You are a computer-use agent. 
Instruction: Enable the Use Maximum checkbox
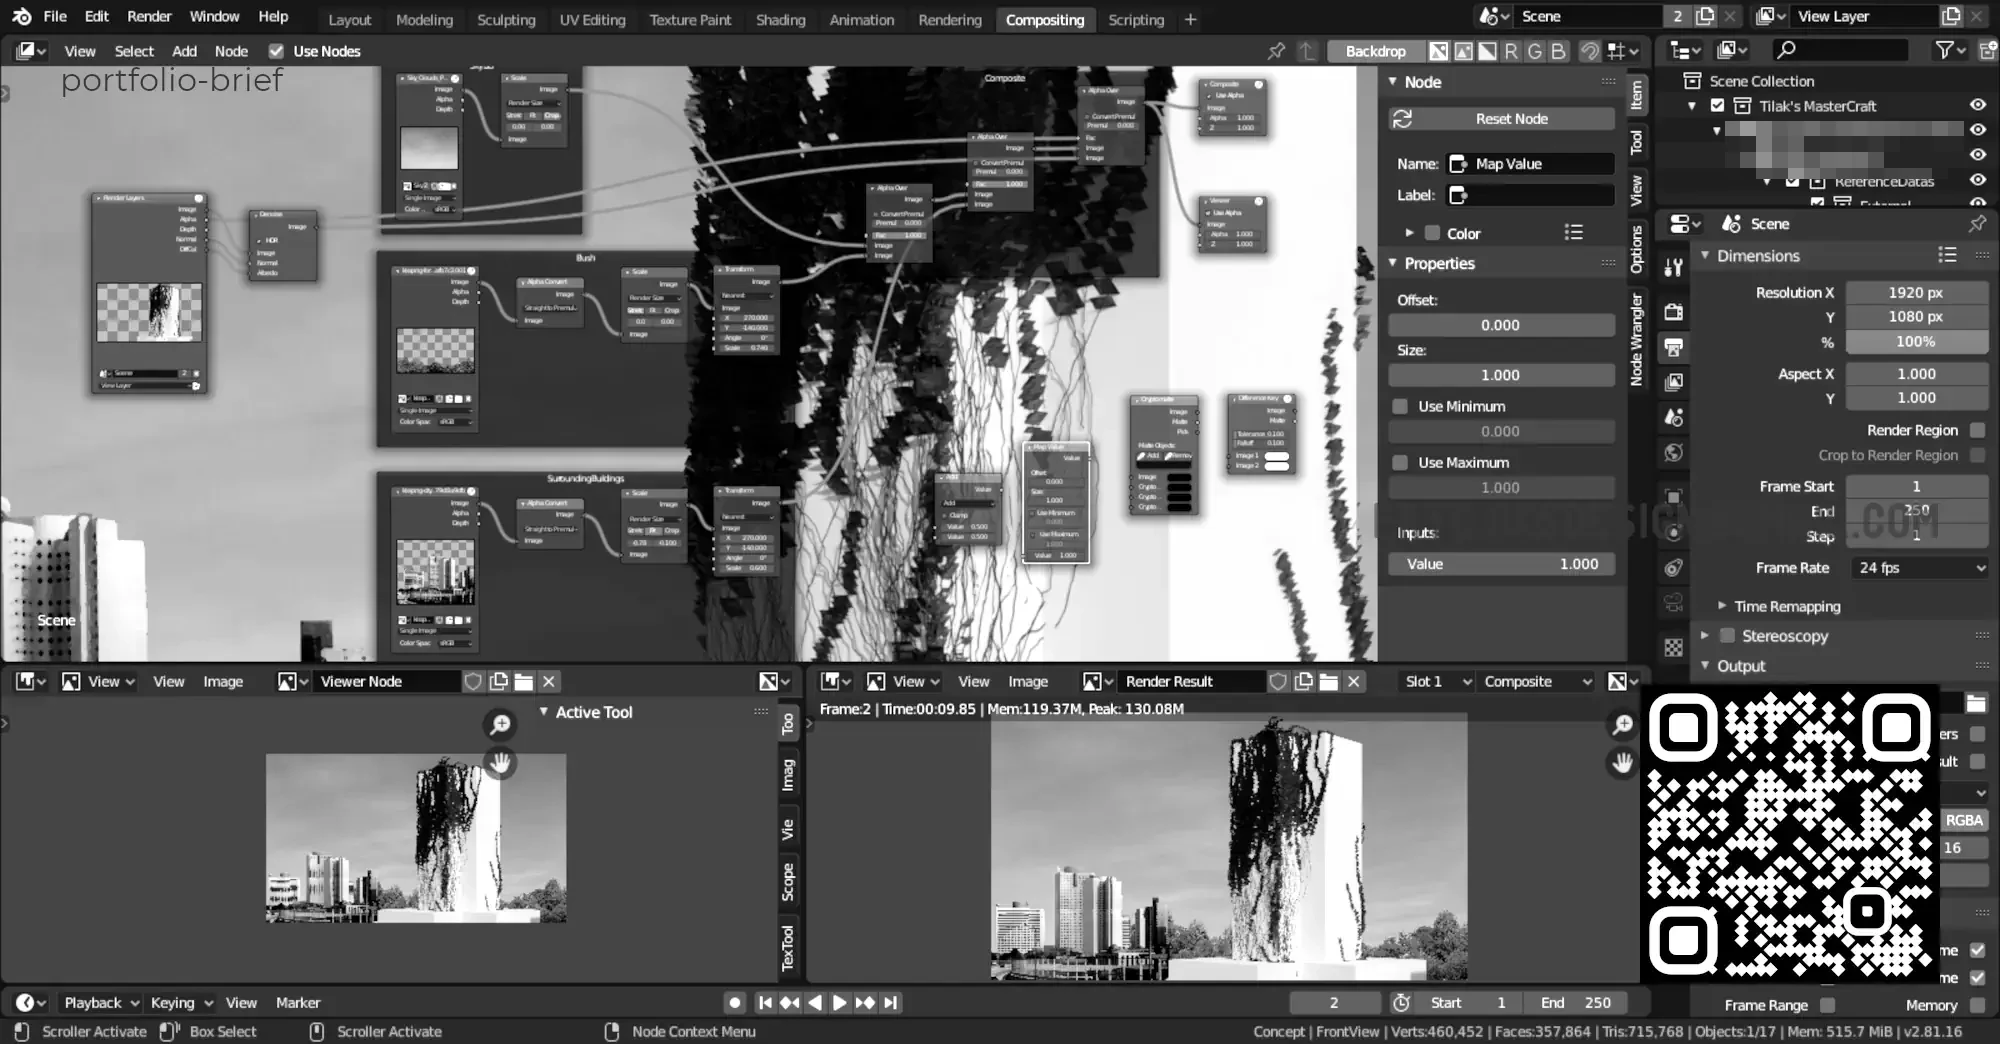coord(1400,462)
